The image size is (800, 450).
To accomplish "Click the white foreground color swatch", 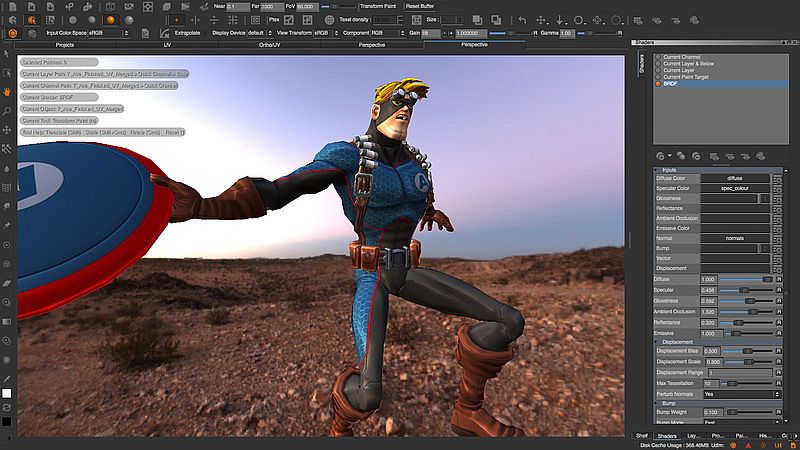I will pos(6,393).
